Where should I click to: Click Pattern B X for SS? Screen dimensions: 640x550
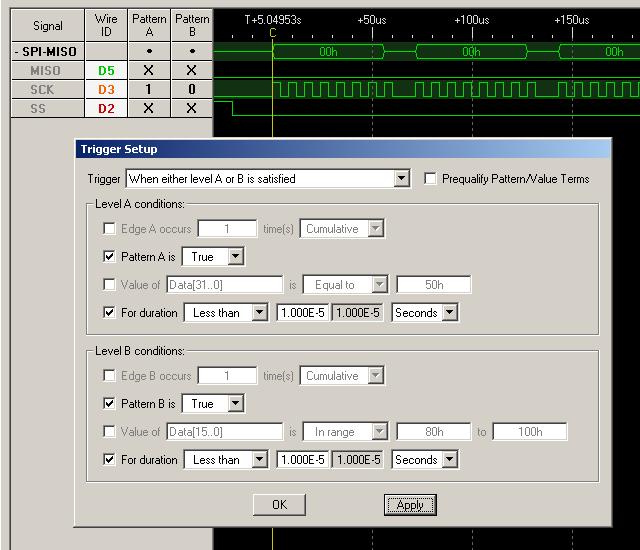tap(191, 108)
